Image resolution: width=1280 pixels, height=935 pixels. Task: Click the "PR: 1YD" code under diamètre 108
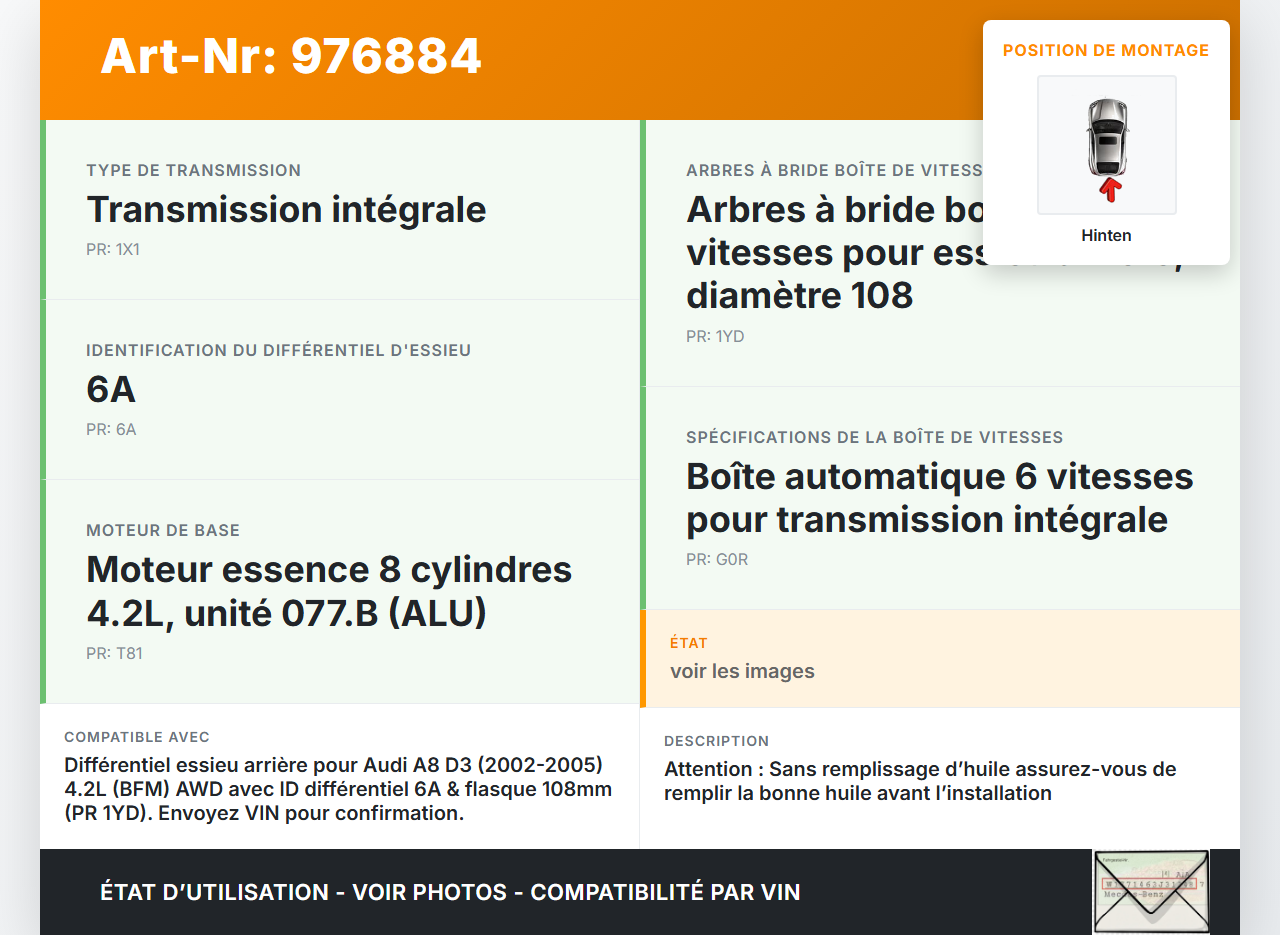[716, 336]
